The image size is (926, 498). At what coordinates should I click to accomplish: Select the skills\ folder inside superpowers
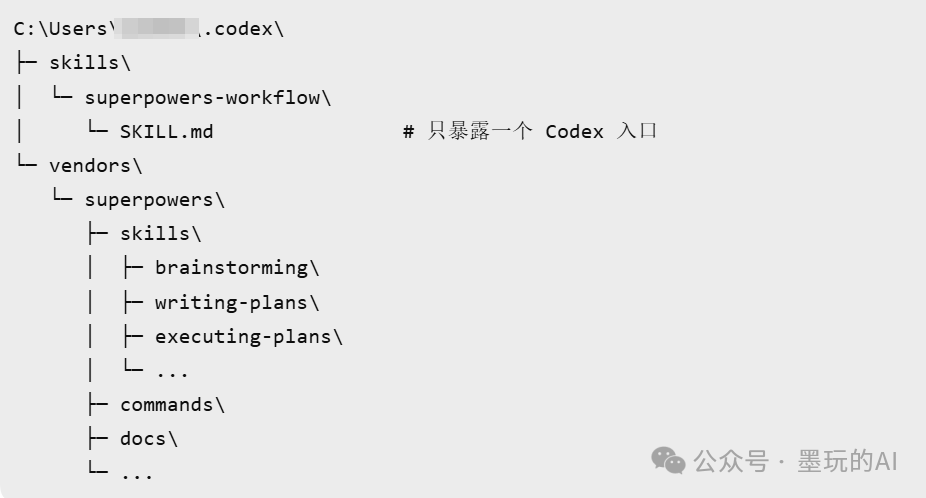[x=161, y=233]
